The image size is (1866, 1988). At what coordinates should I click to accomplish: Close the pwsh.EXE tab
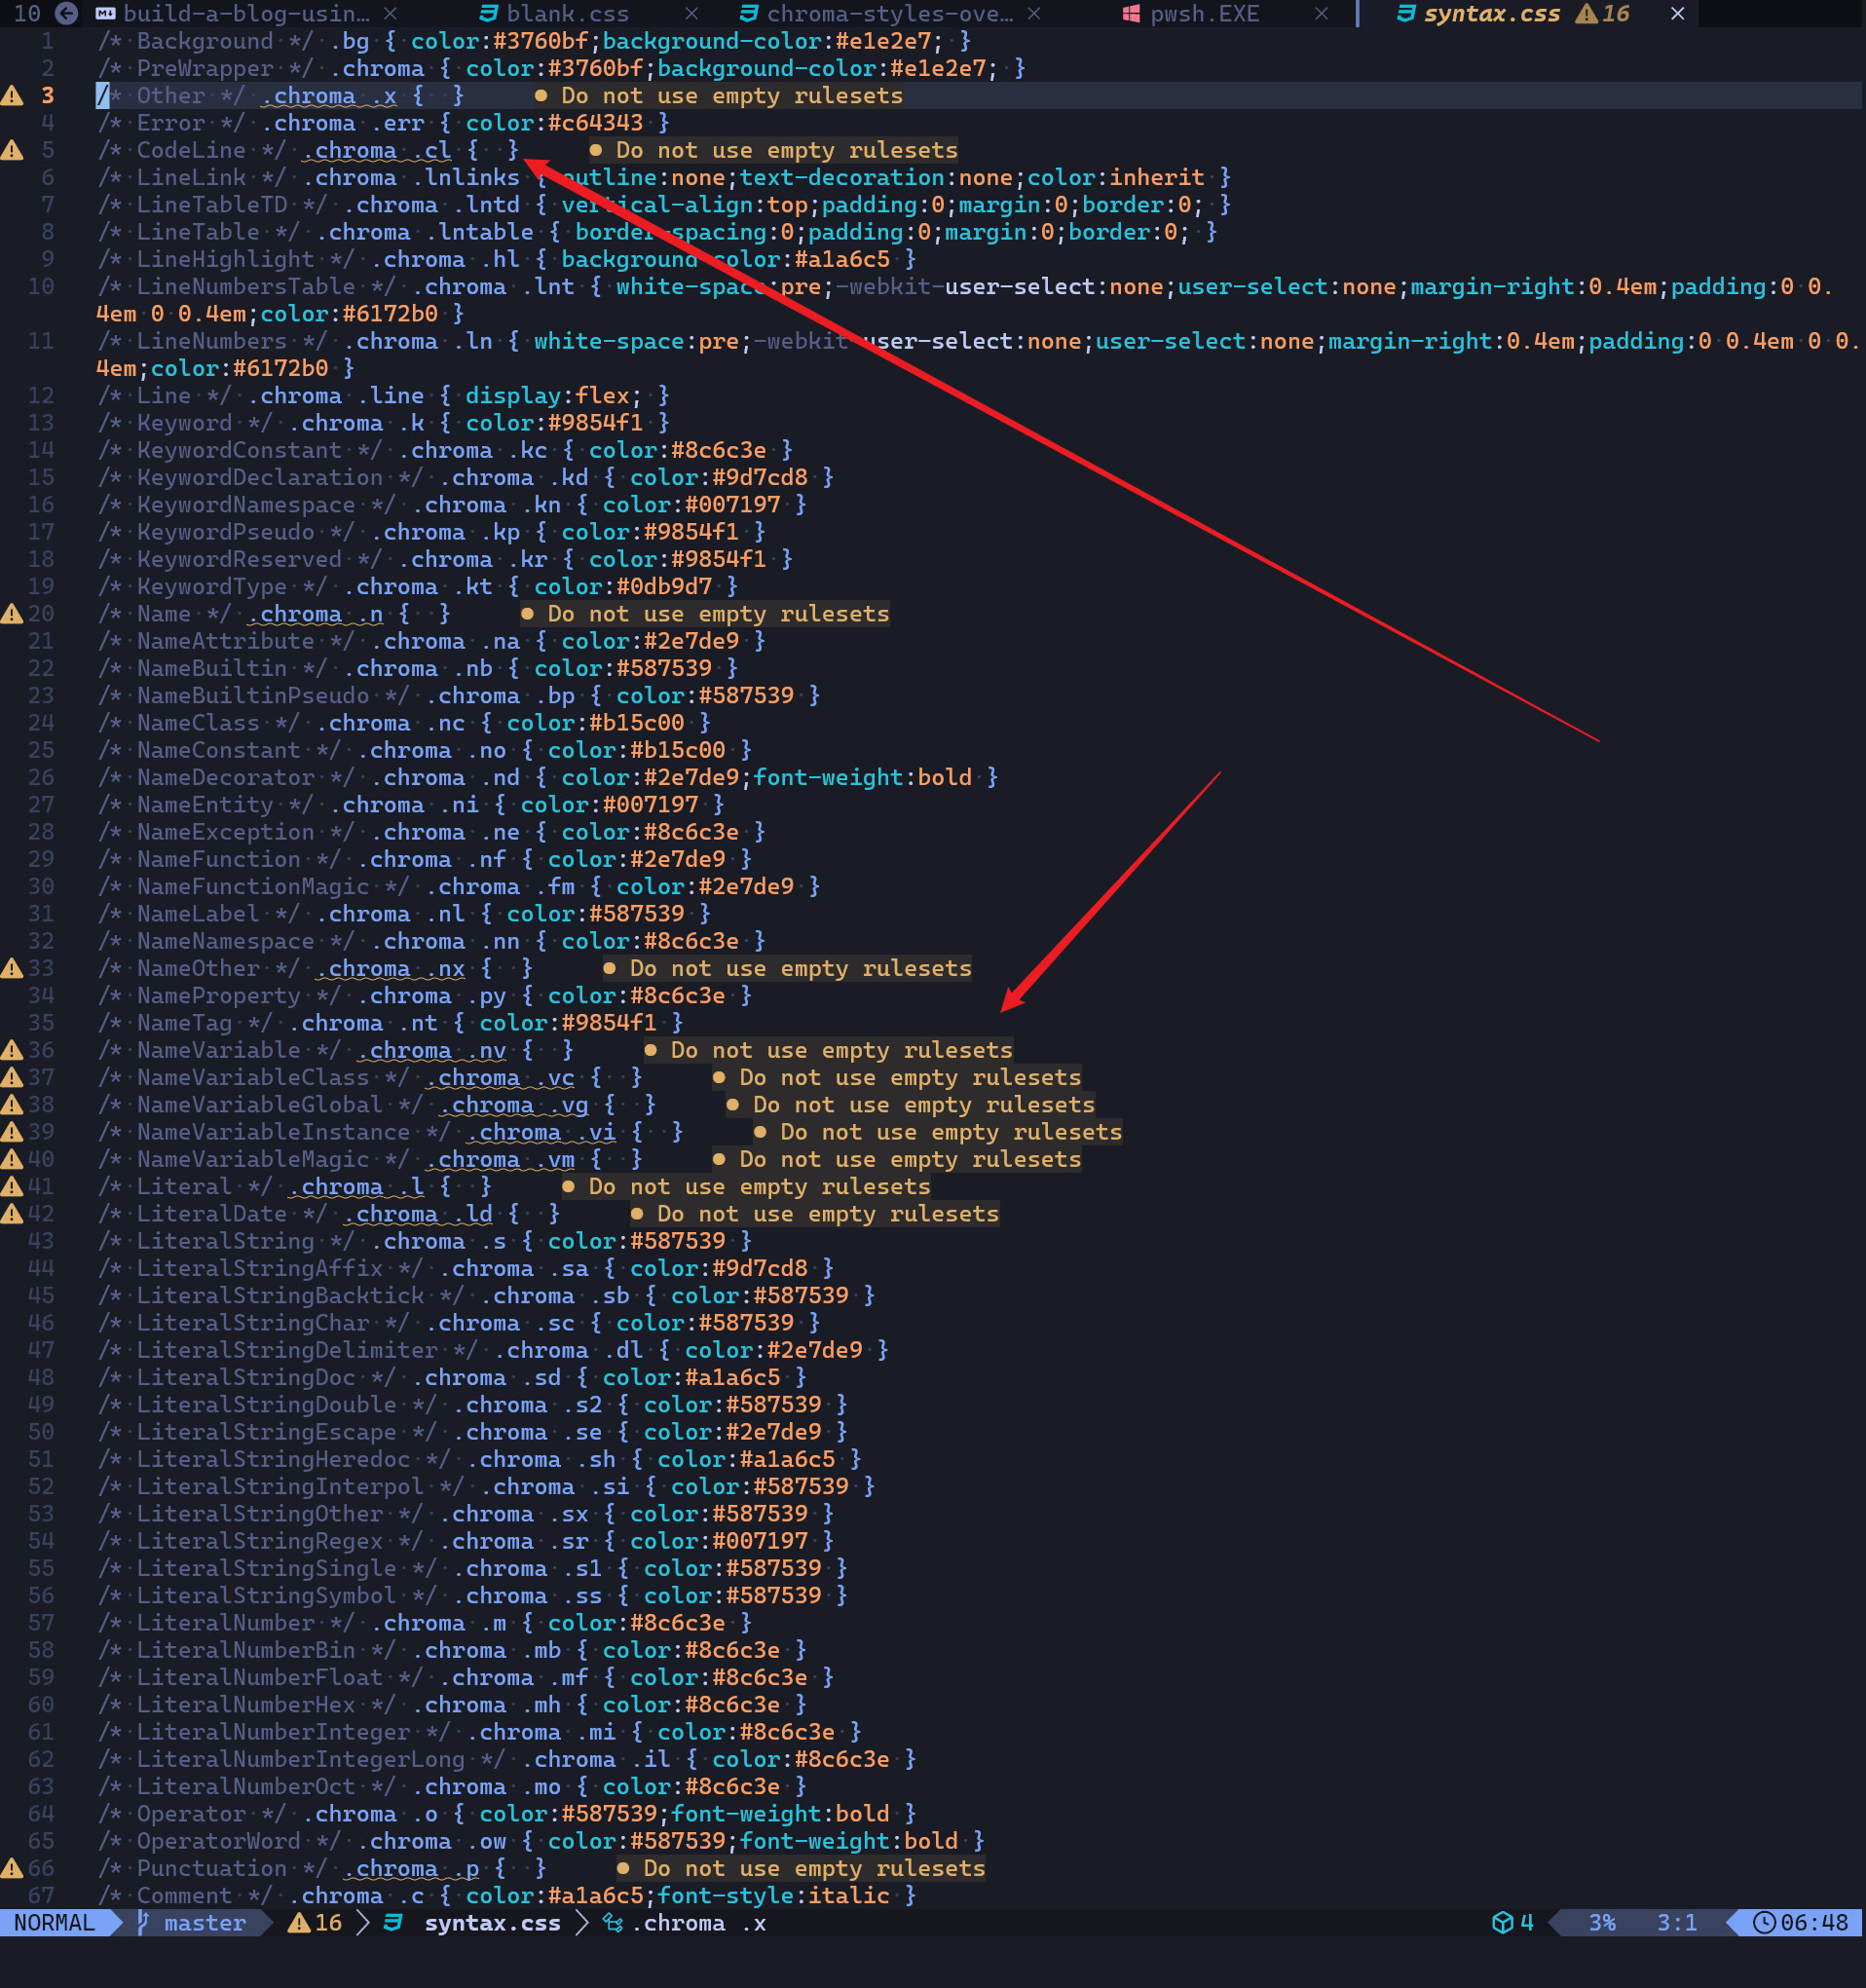[1321, 13]
